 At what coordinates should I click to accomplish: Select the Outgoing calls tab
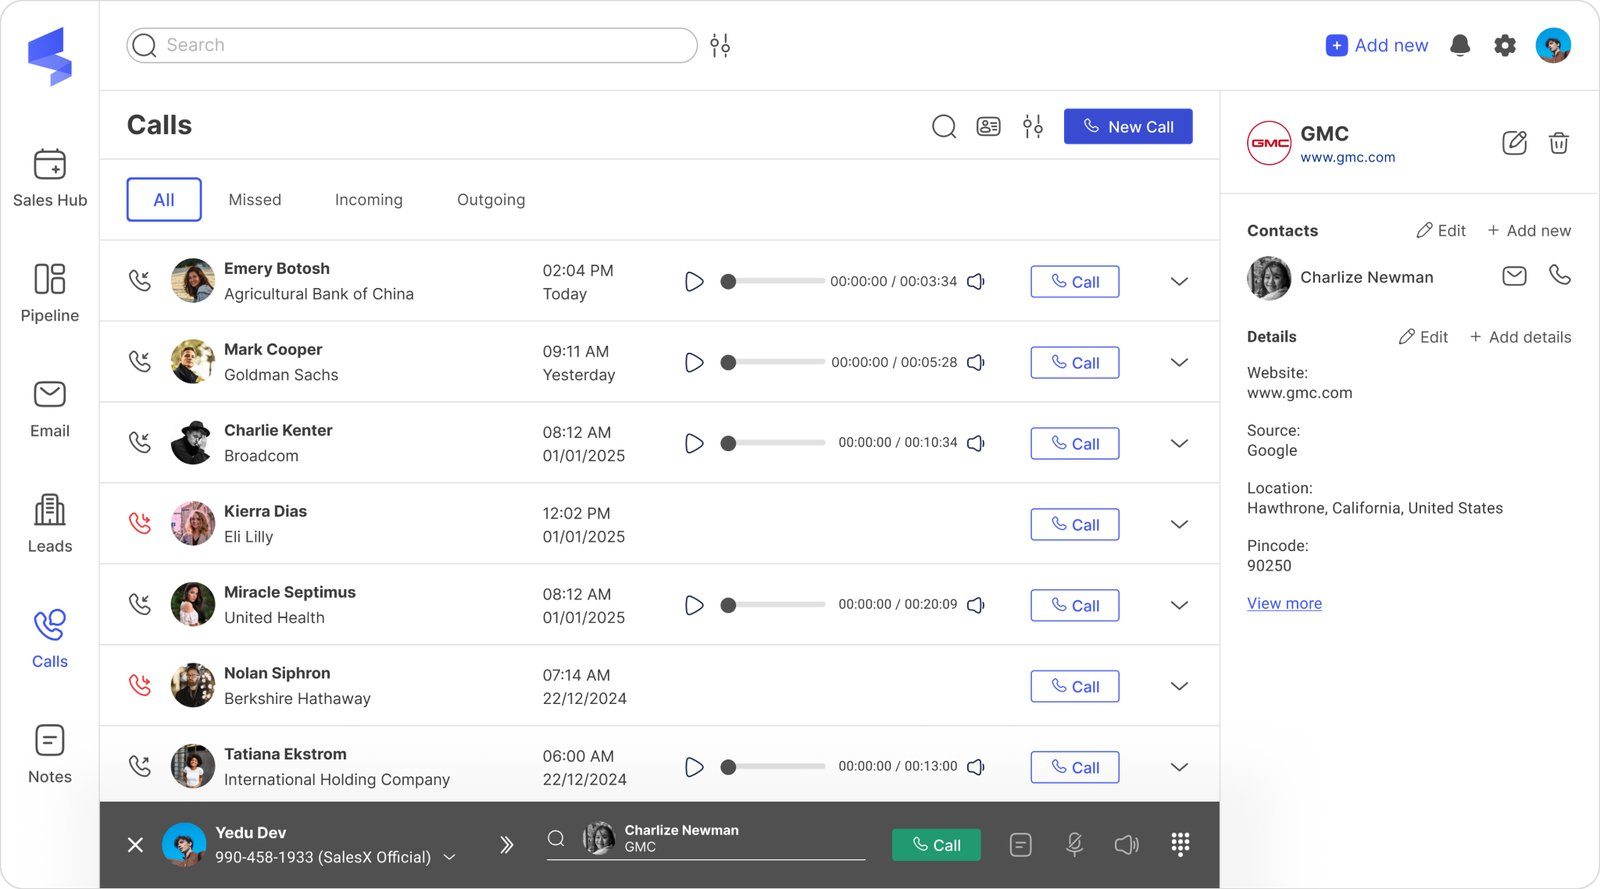pyautogui.click(x=490, y=200)
